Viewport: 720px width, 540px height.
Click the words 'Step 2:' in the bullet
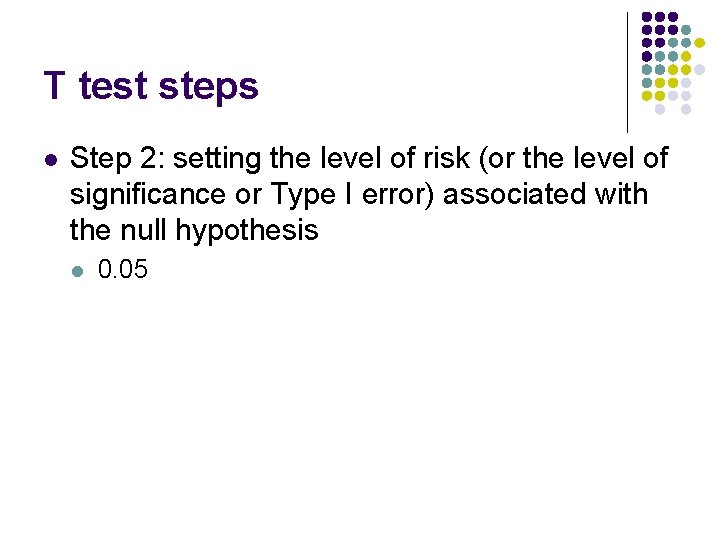point(118,158)
